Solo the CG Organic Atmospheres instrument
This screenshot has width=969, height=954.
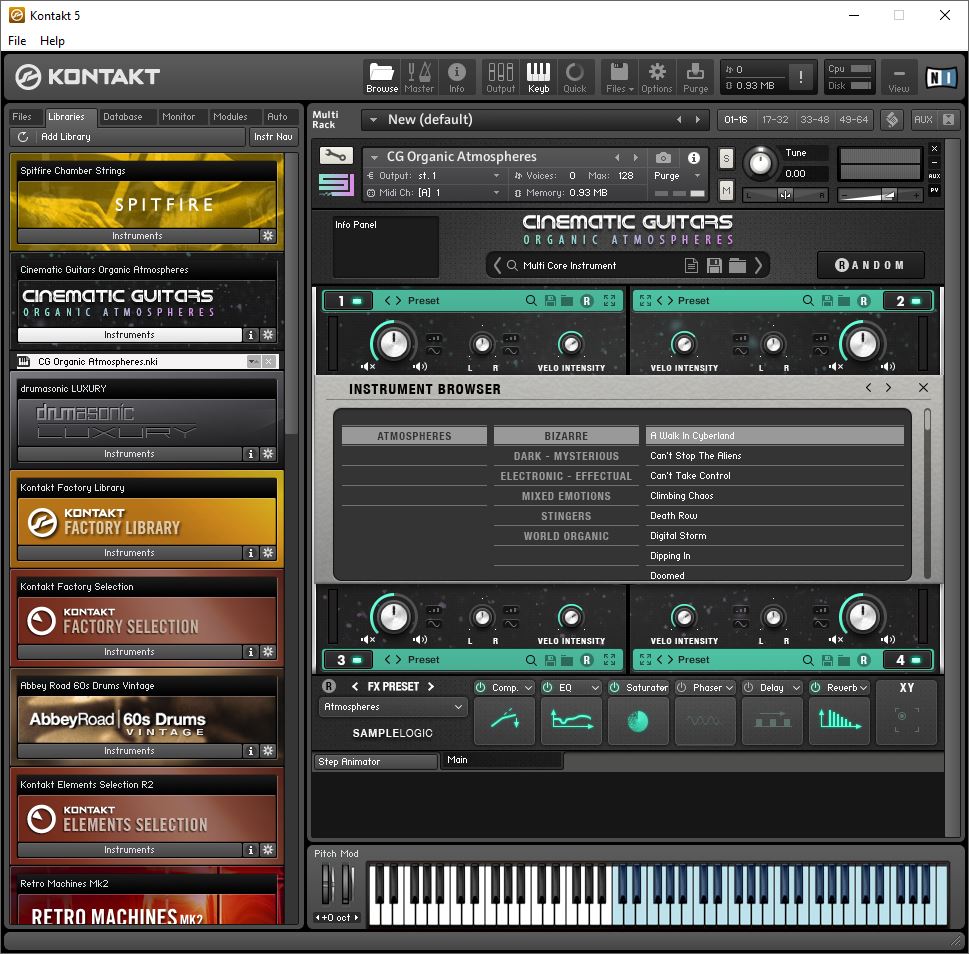(726, 158)
